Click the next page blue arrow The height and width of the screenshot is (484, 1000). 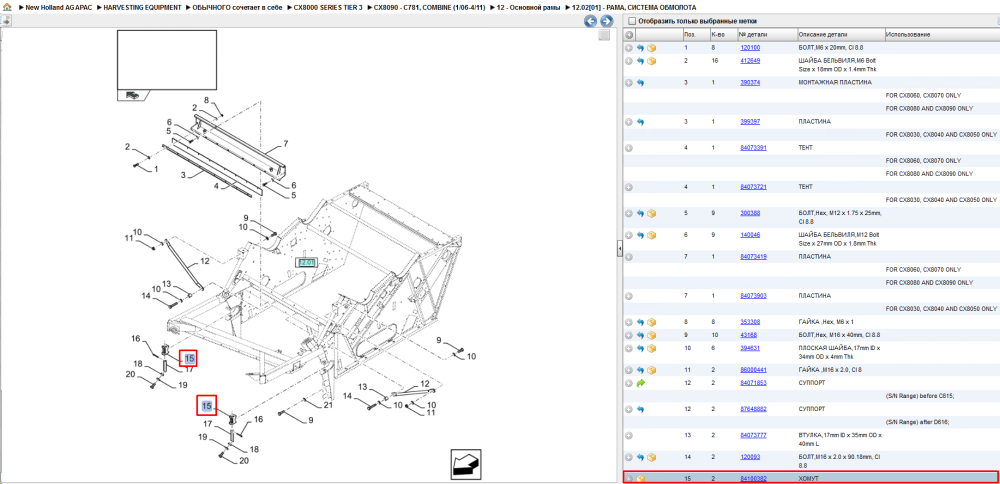click(606, 21)
